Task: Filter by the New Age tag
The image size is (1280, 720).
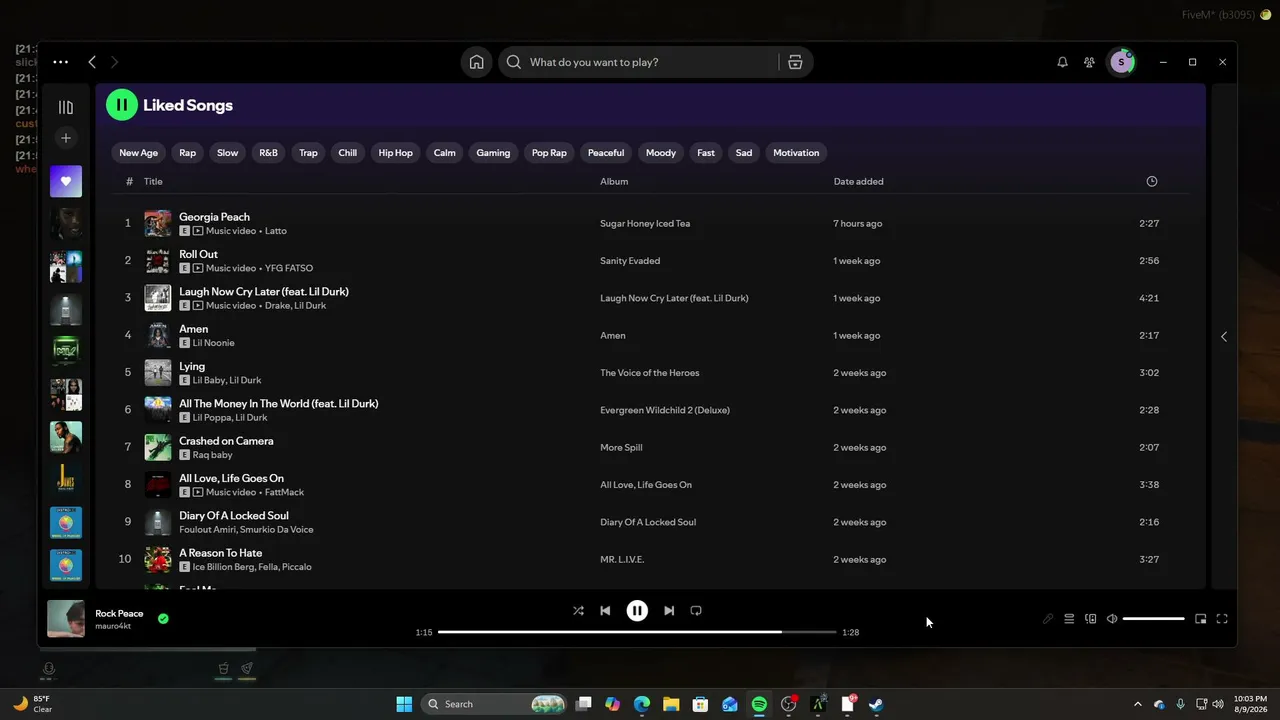Action: click(x=139, y=153)
